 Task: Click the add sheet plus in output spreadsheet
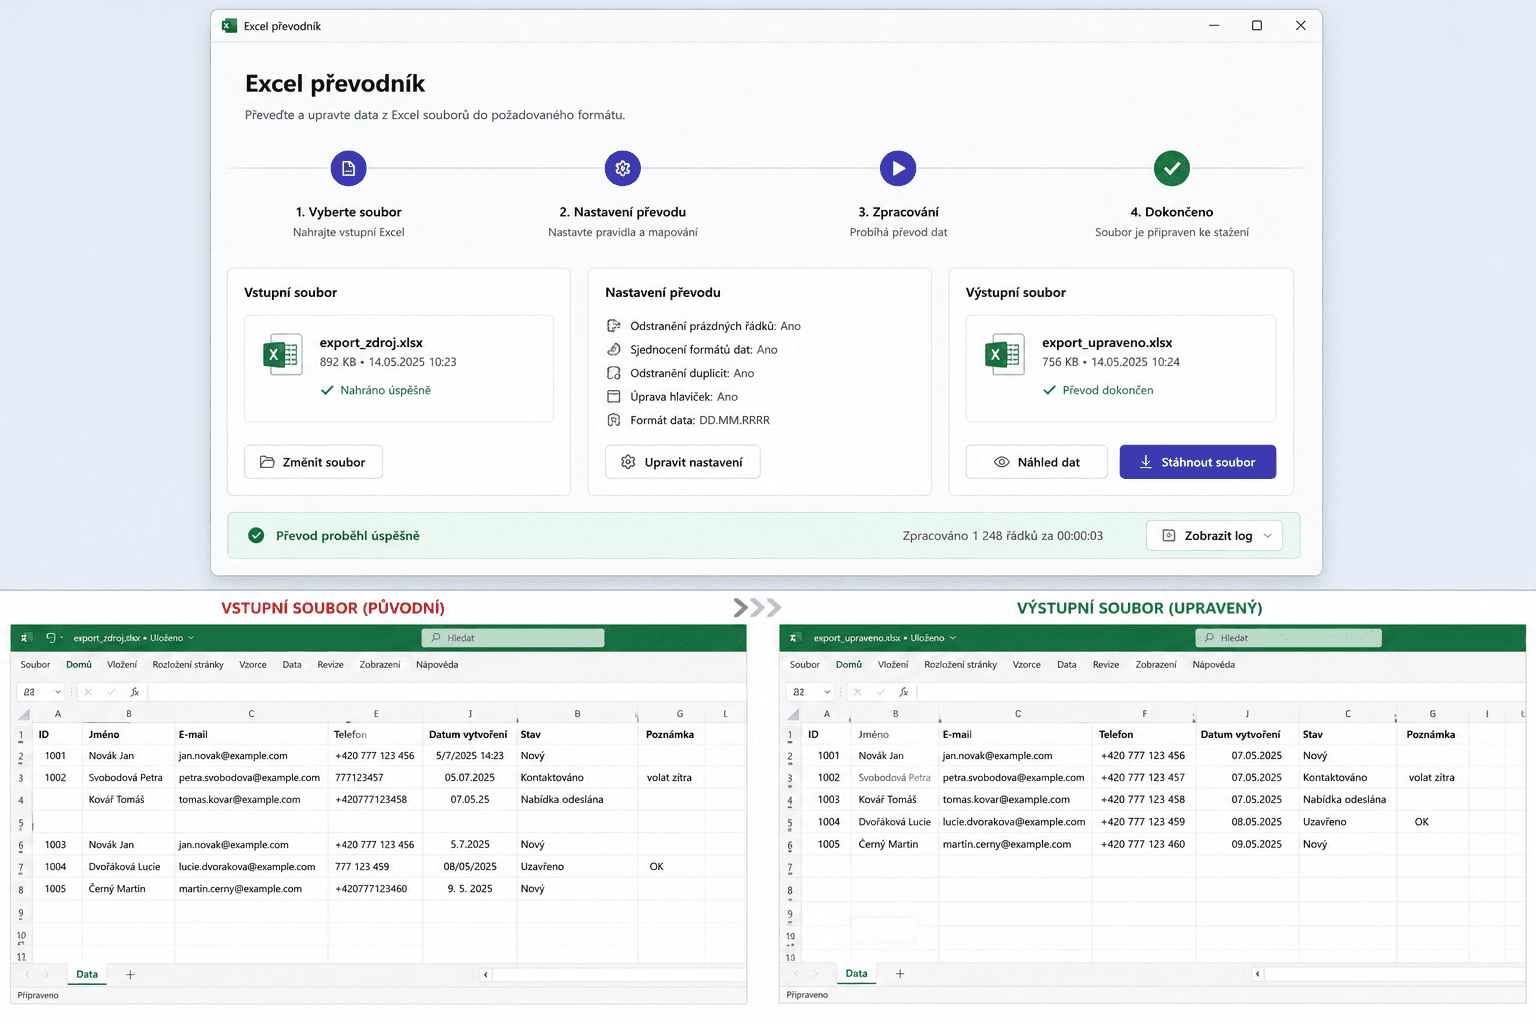tap(900, 973)
